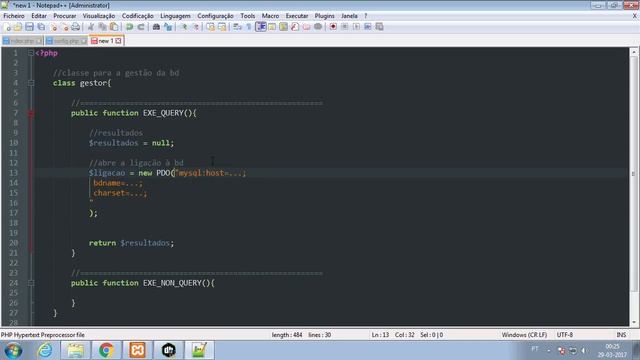
Task: Toggle the highlighted indent guide button
Action: tap(260, 27)
